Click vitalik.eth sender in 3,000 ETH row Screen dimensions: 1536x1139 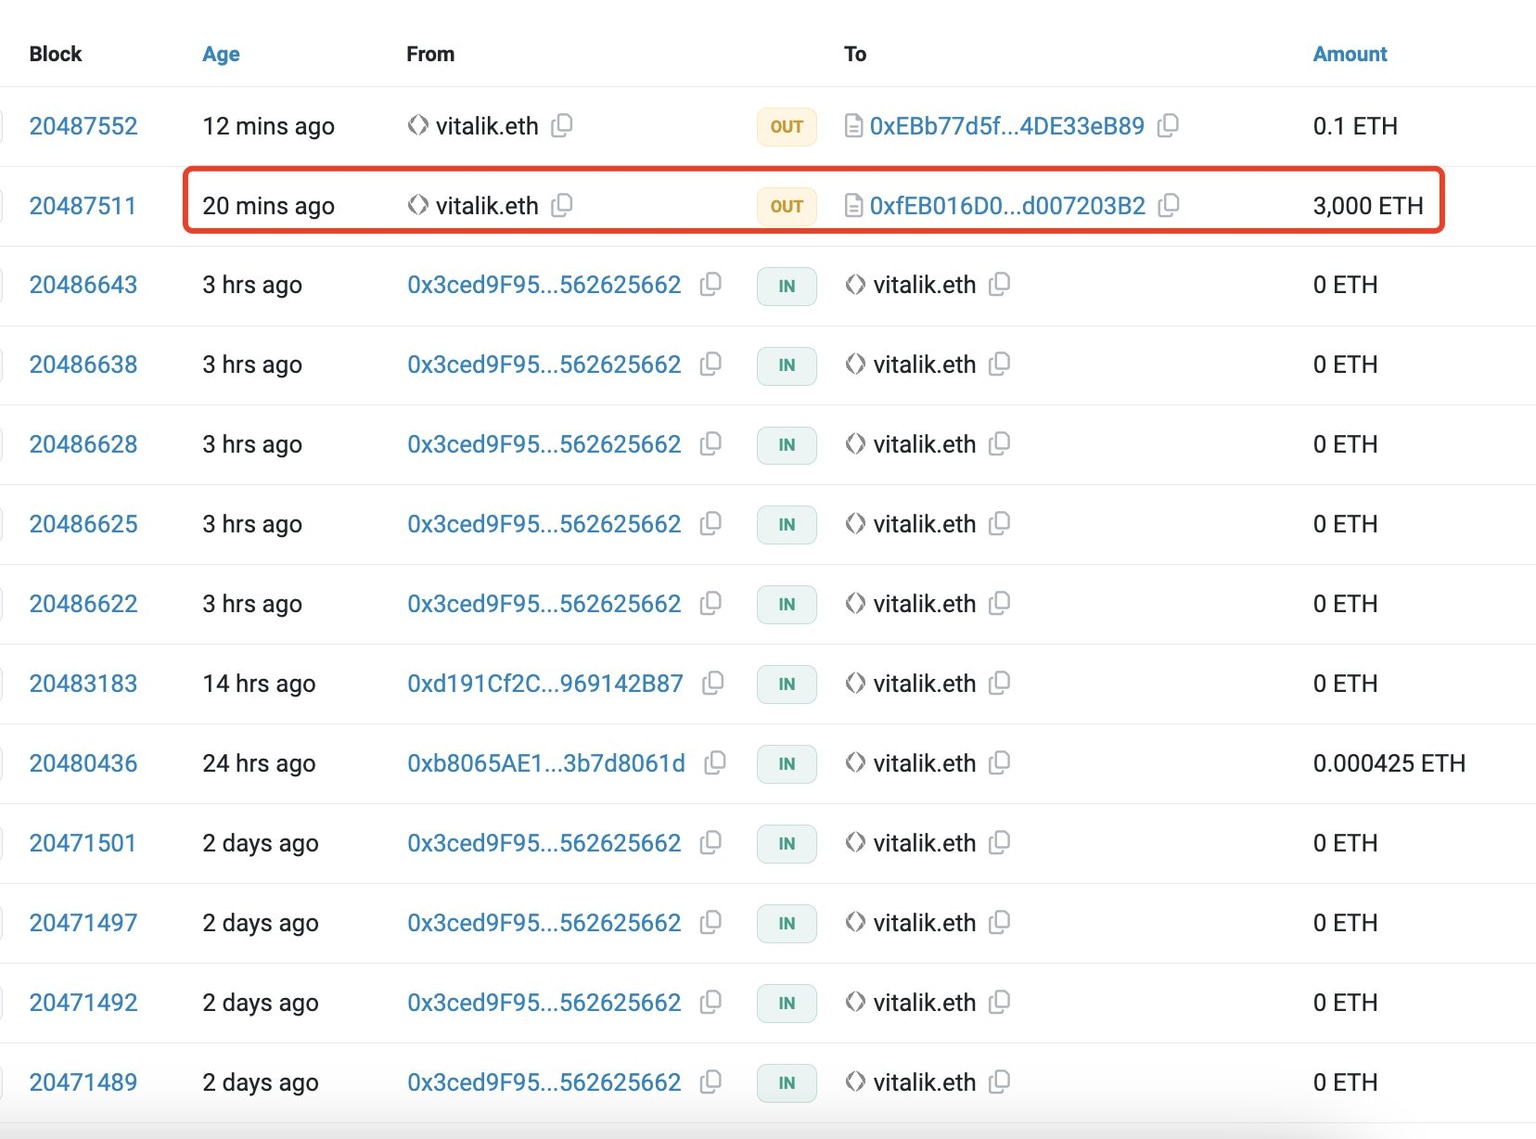[x=486, y=206]
